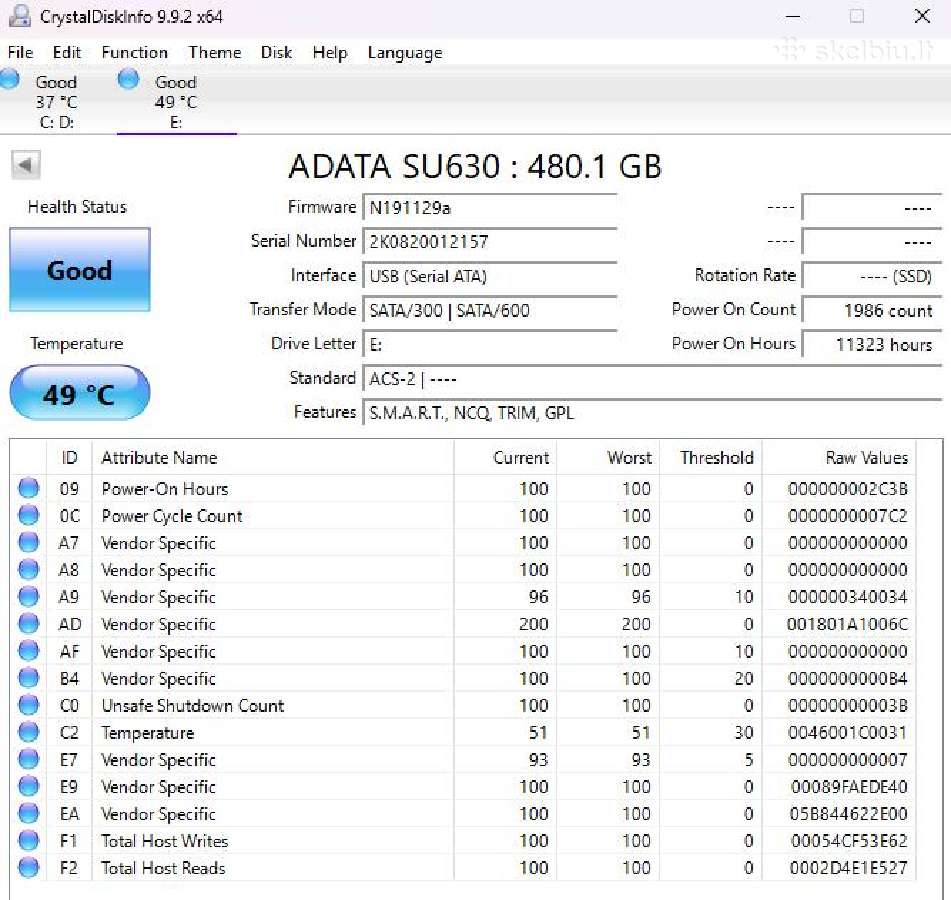Screen dimensions: 951x900
Task: Minimize the CrystalDiskInfo window
Action: click(x=793, y=16)
